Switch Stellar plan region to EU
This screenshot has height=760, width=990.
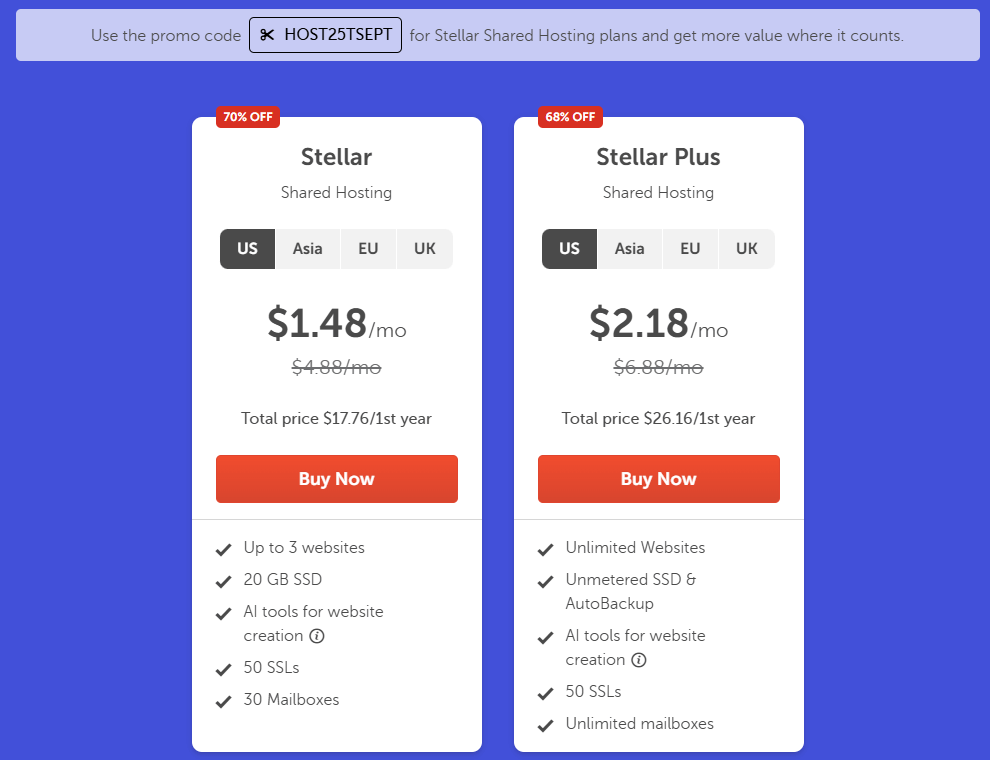(x=368, y=249)
